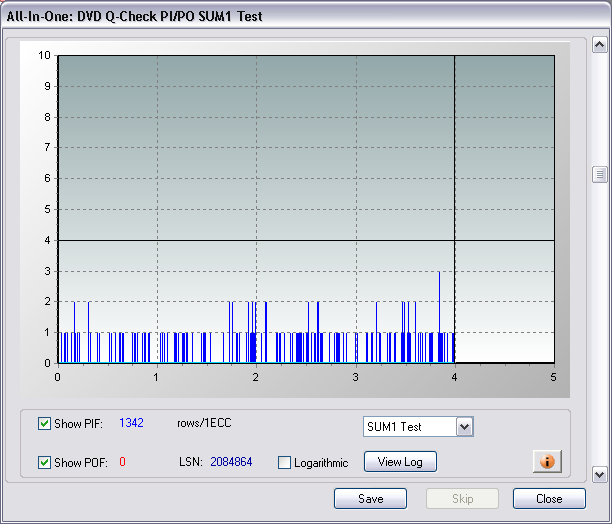
Task: Click the dialog title All-In-One: DVD Q-Check PI/PO SUM1 Test
Action: coord(134,16)
